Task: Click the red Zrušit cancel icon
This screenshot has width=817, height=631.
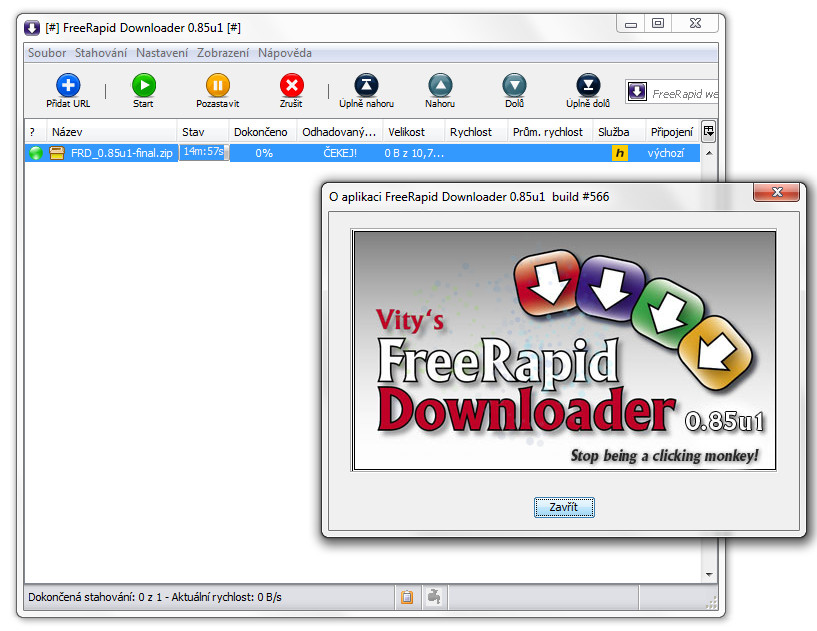Action: point(291,83)
